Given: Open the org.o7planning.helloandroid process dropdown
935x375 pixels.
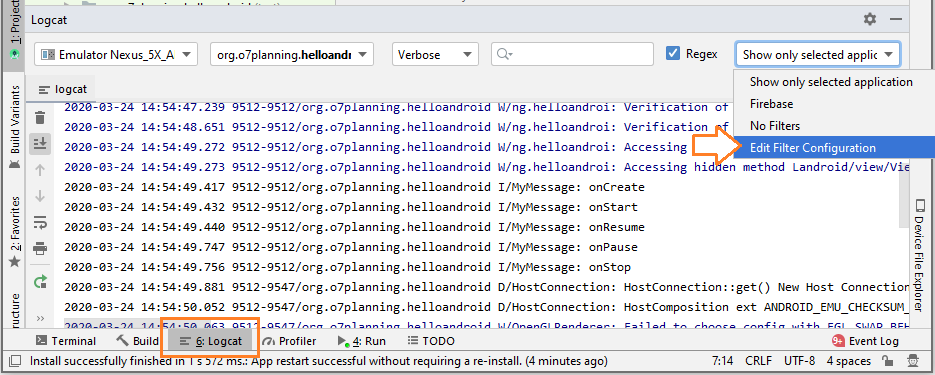Looking at the screenshot, I should click(292, 54).
